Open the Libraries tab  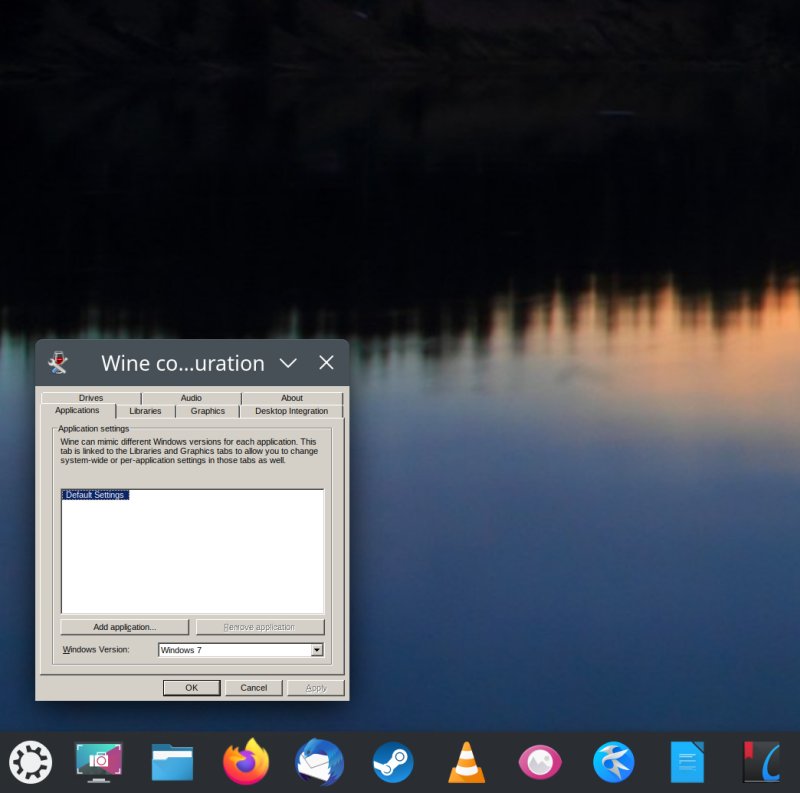[x=145, y=411]
